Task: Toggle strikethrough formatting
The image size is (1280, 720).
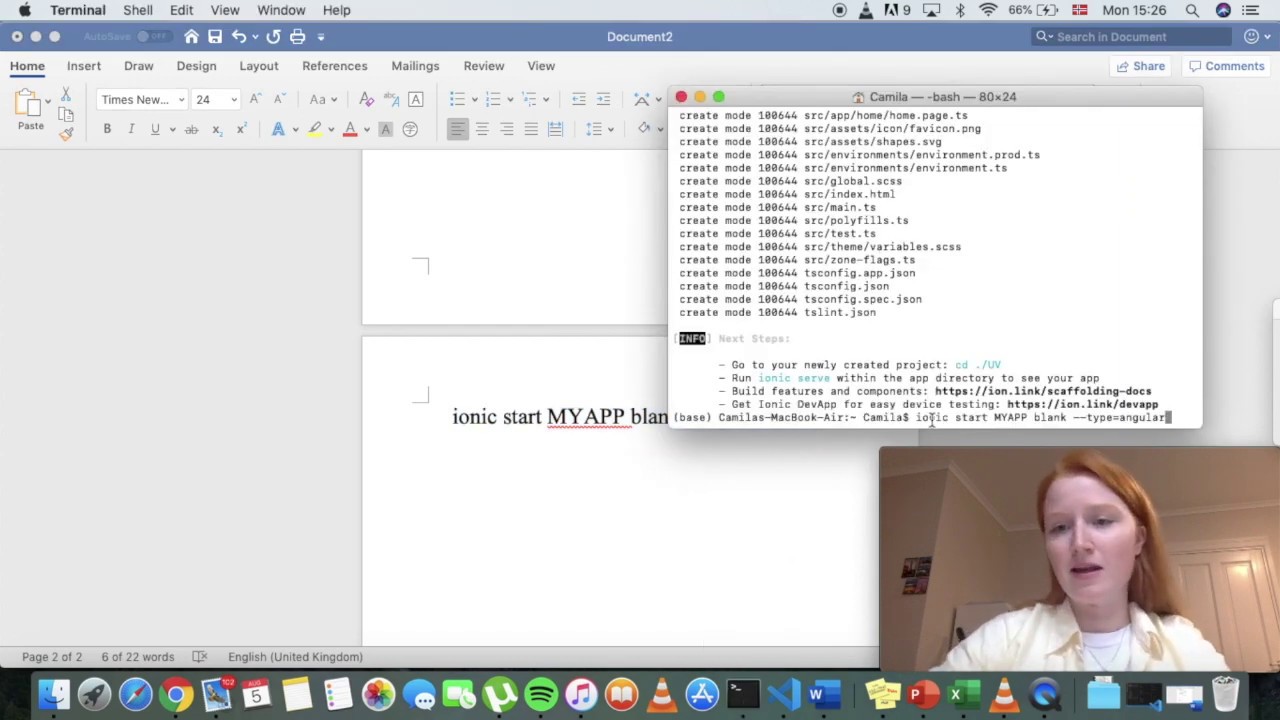Action: click(x=191, y=129)
